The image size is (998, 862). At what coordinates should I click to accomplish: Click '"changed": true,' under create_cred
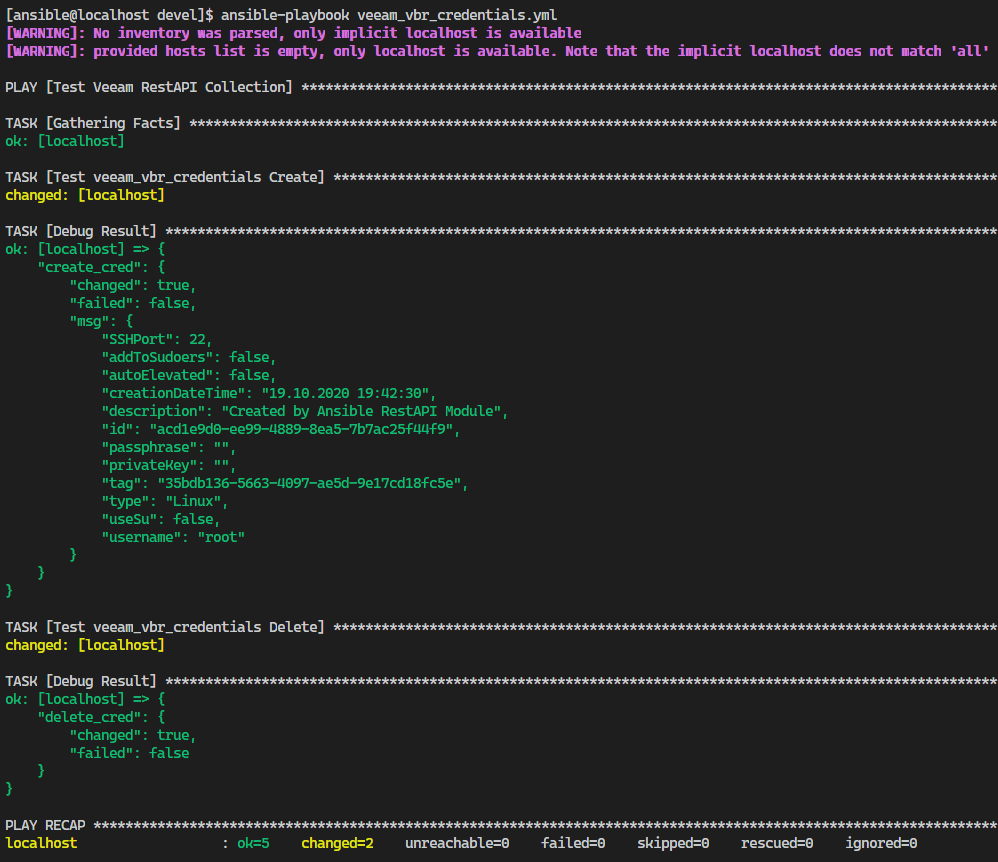click(133, 285)
